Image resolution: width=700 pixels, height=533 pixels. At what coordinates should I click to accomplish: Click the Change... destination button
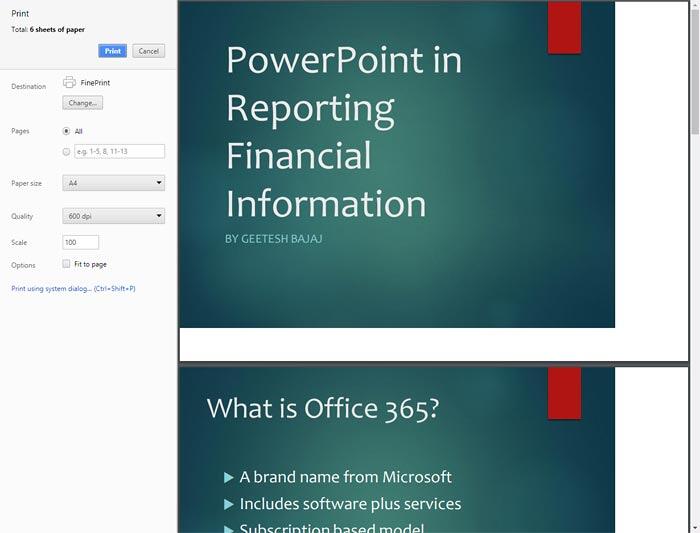[83, 103]
